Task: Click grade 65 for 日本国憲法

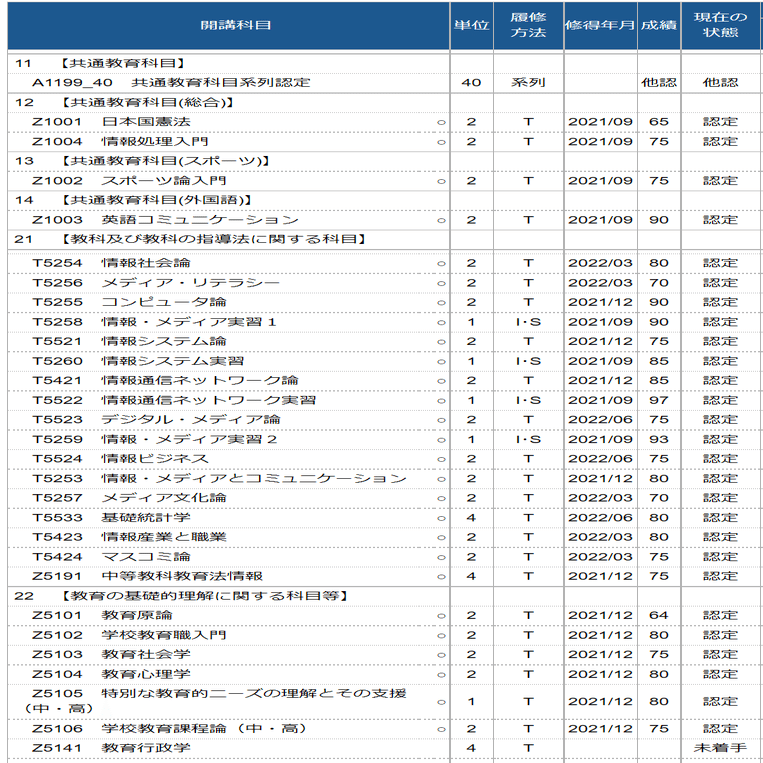Action: coord(658,122)
